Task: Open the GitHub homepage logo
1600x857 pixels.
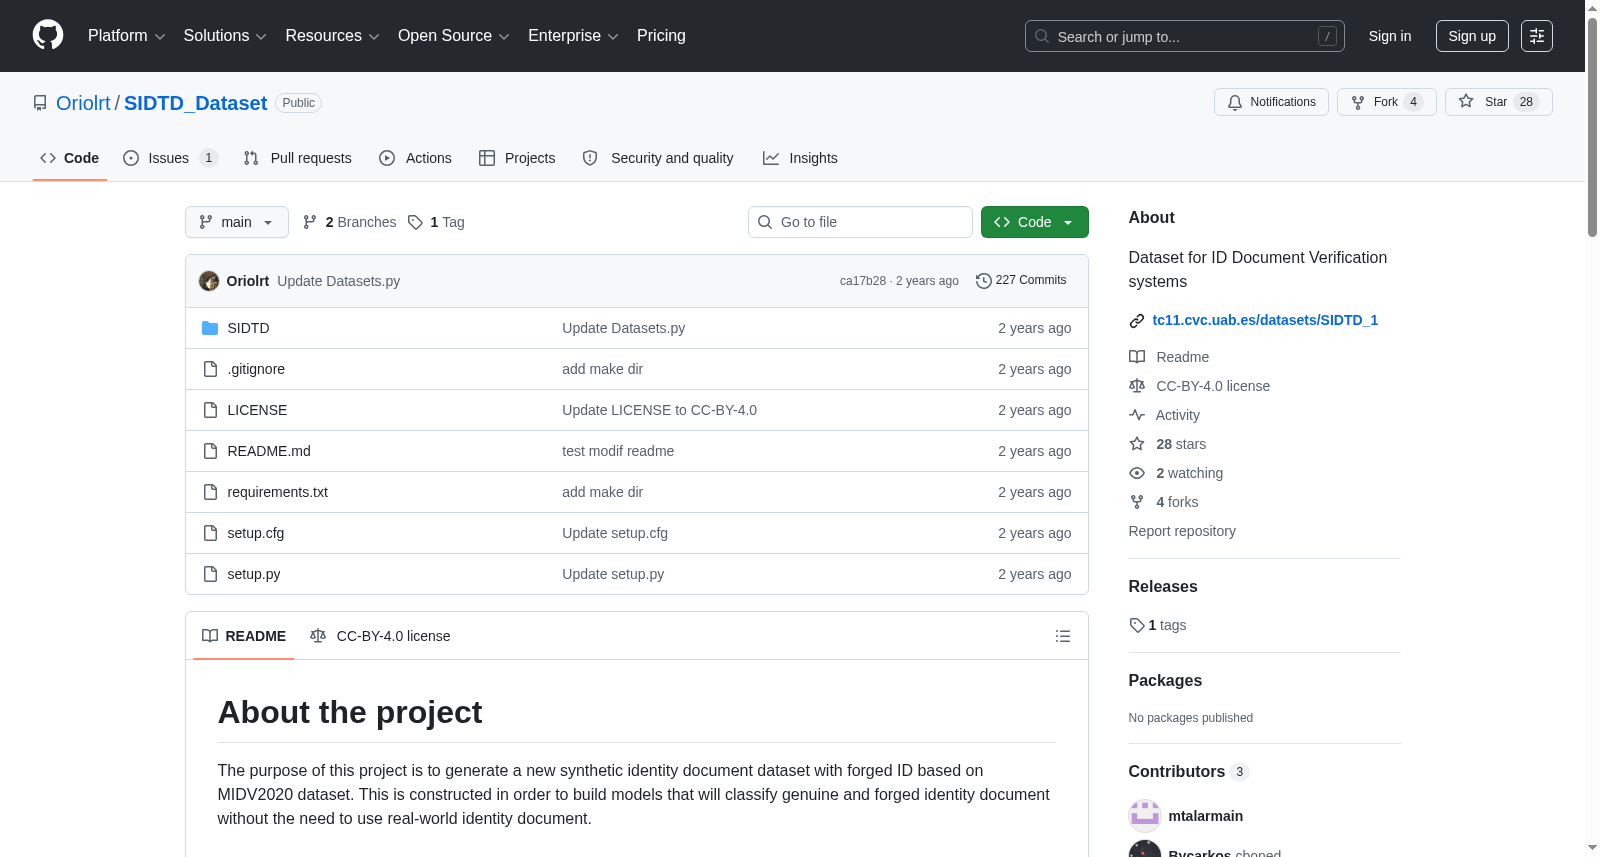Action: pyautogui.click(x=48, y=35)
